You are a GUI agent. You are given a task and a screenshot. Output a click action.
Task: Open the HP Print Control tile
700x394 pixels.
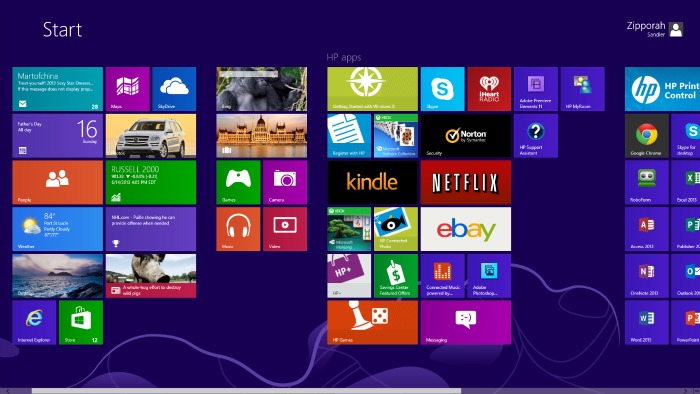pos(662,89)
